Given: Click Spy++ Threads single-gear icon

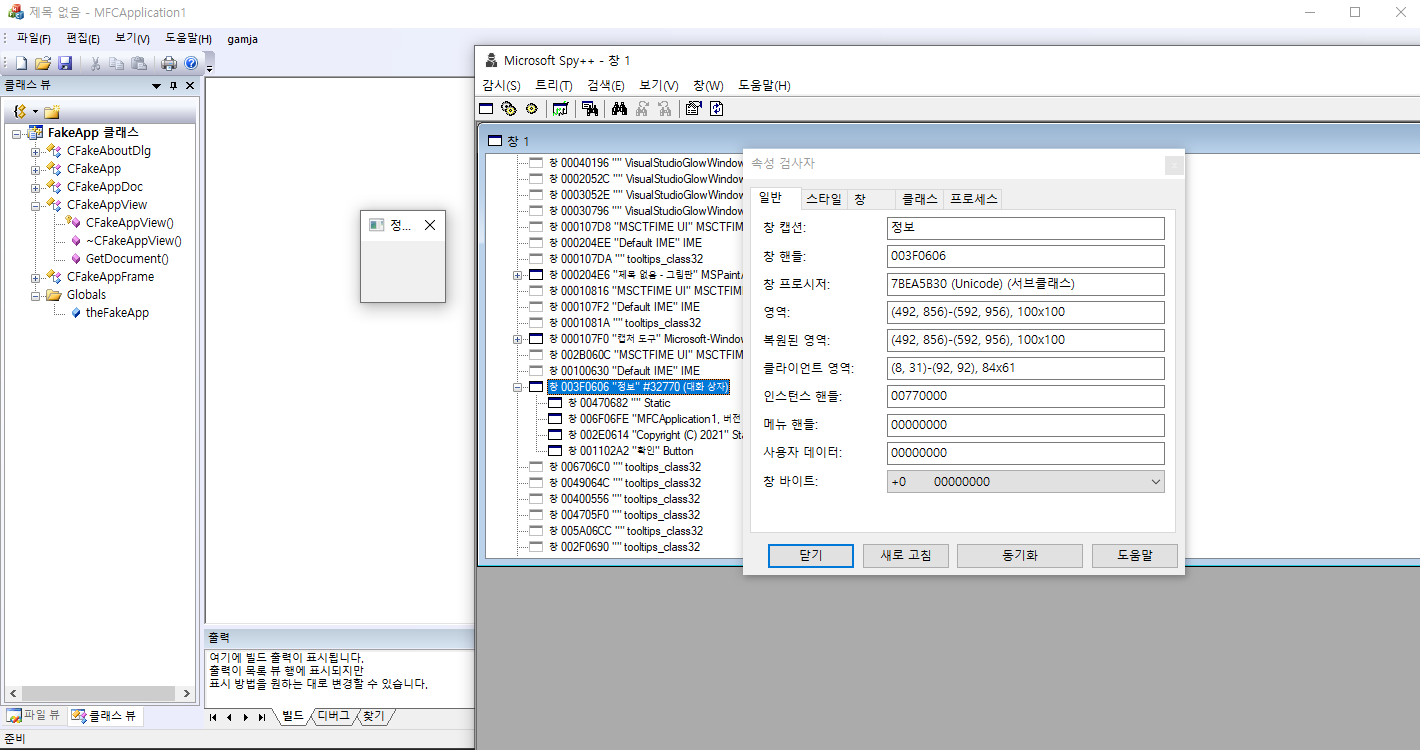Looking at the screenshot, I should click(531, 108).
